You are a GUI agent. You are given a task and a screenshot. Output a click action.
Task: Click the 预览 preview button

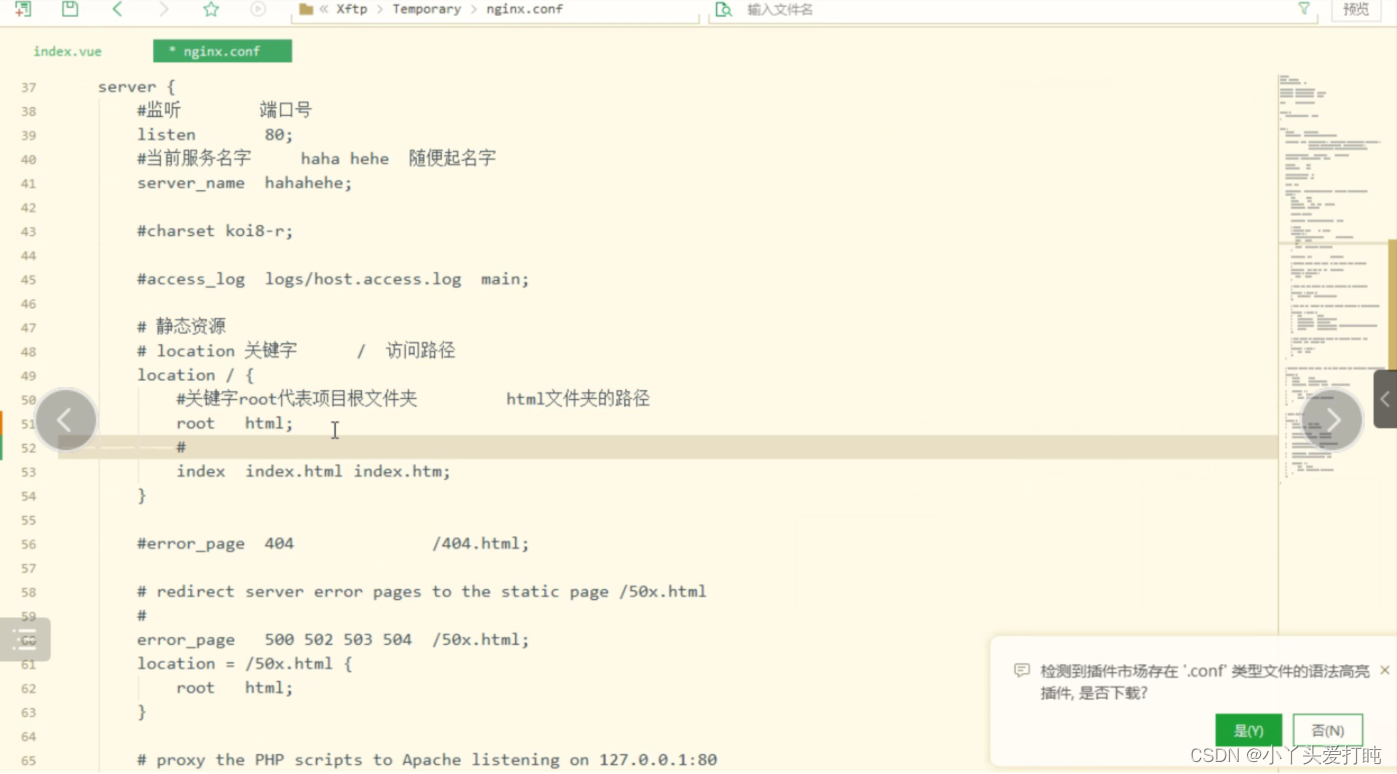tap(1356, 9)
